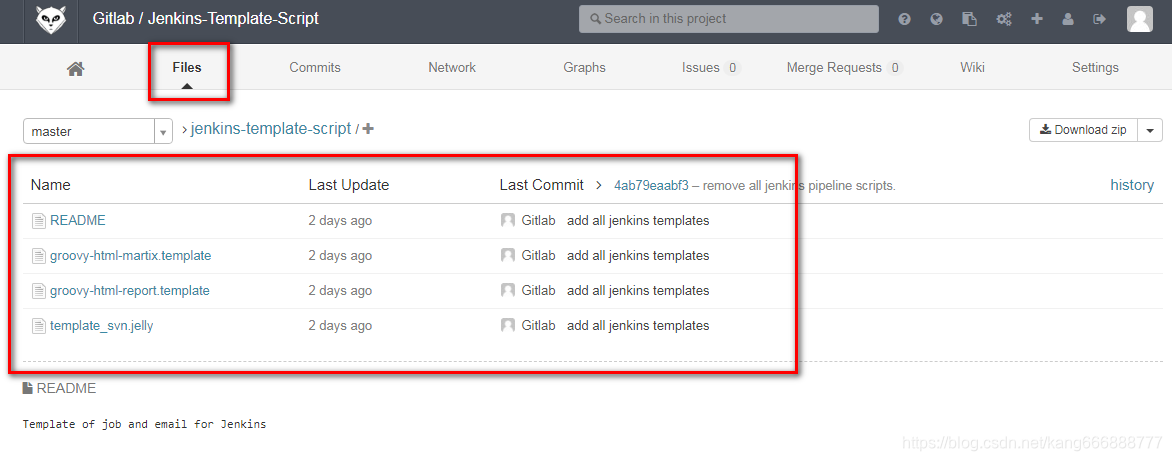Open groovy-html-martix.template file
The width and height of the screenshot is (1172, 461).
tap(131, 256)
